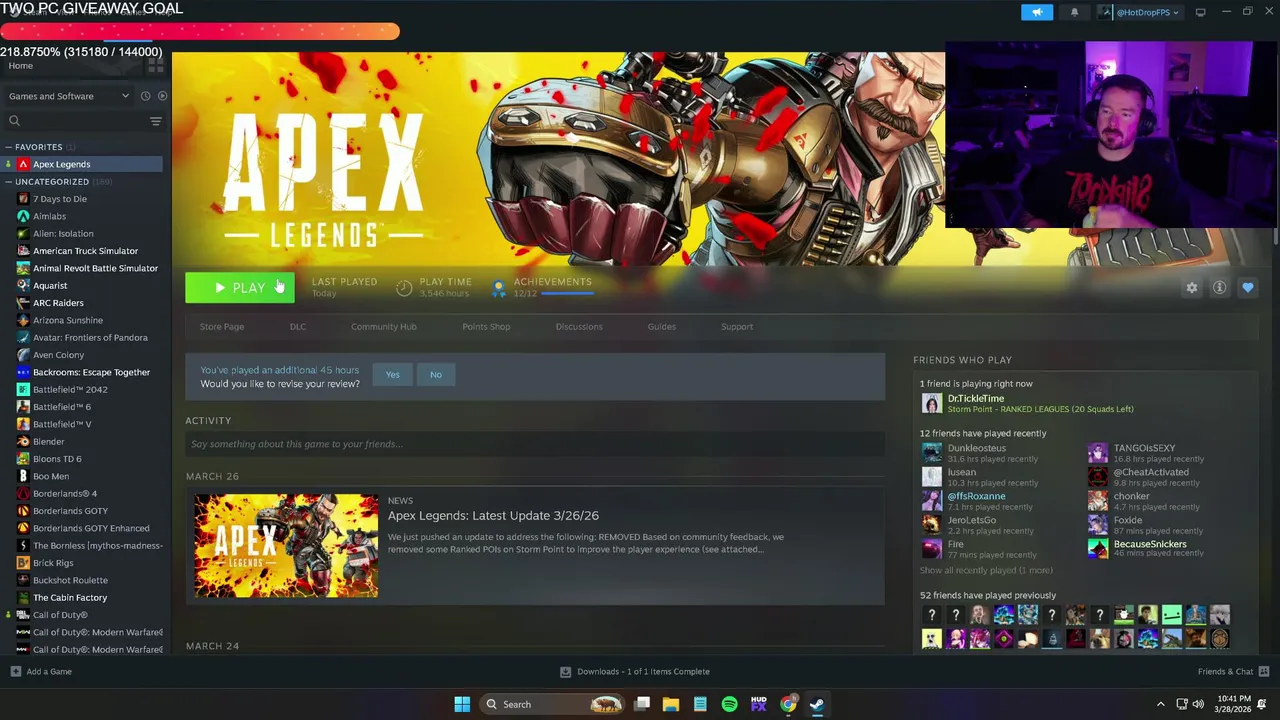The height and width of the screenshot is (720, 1280).
Task: Expand Games and Software filter dropdown
Action: [x=69, y=96]
